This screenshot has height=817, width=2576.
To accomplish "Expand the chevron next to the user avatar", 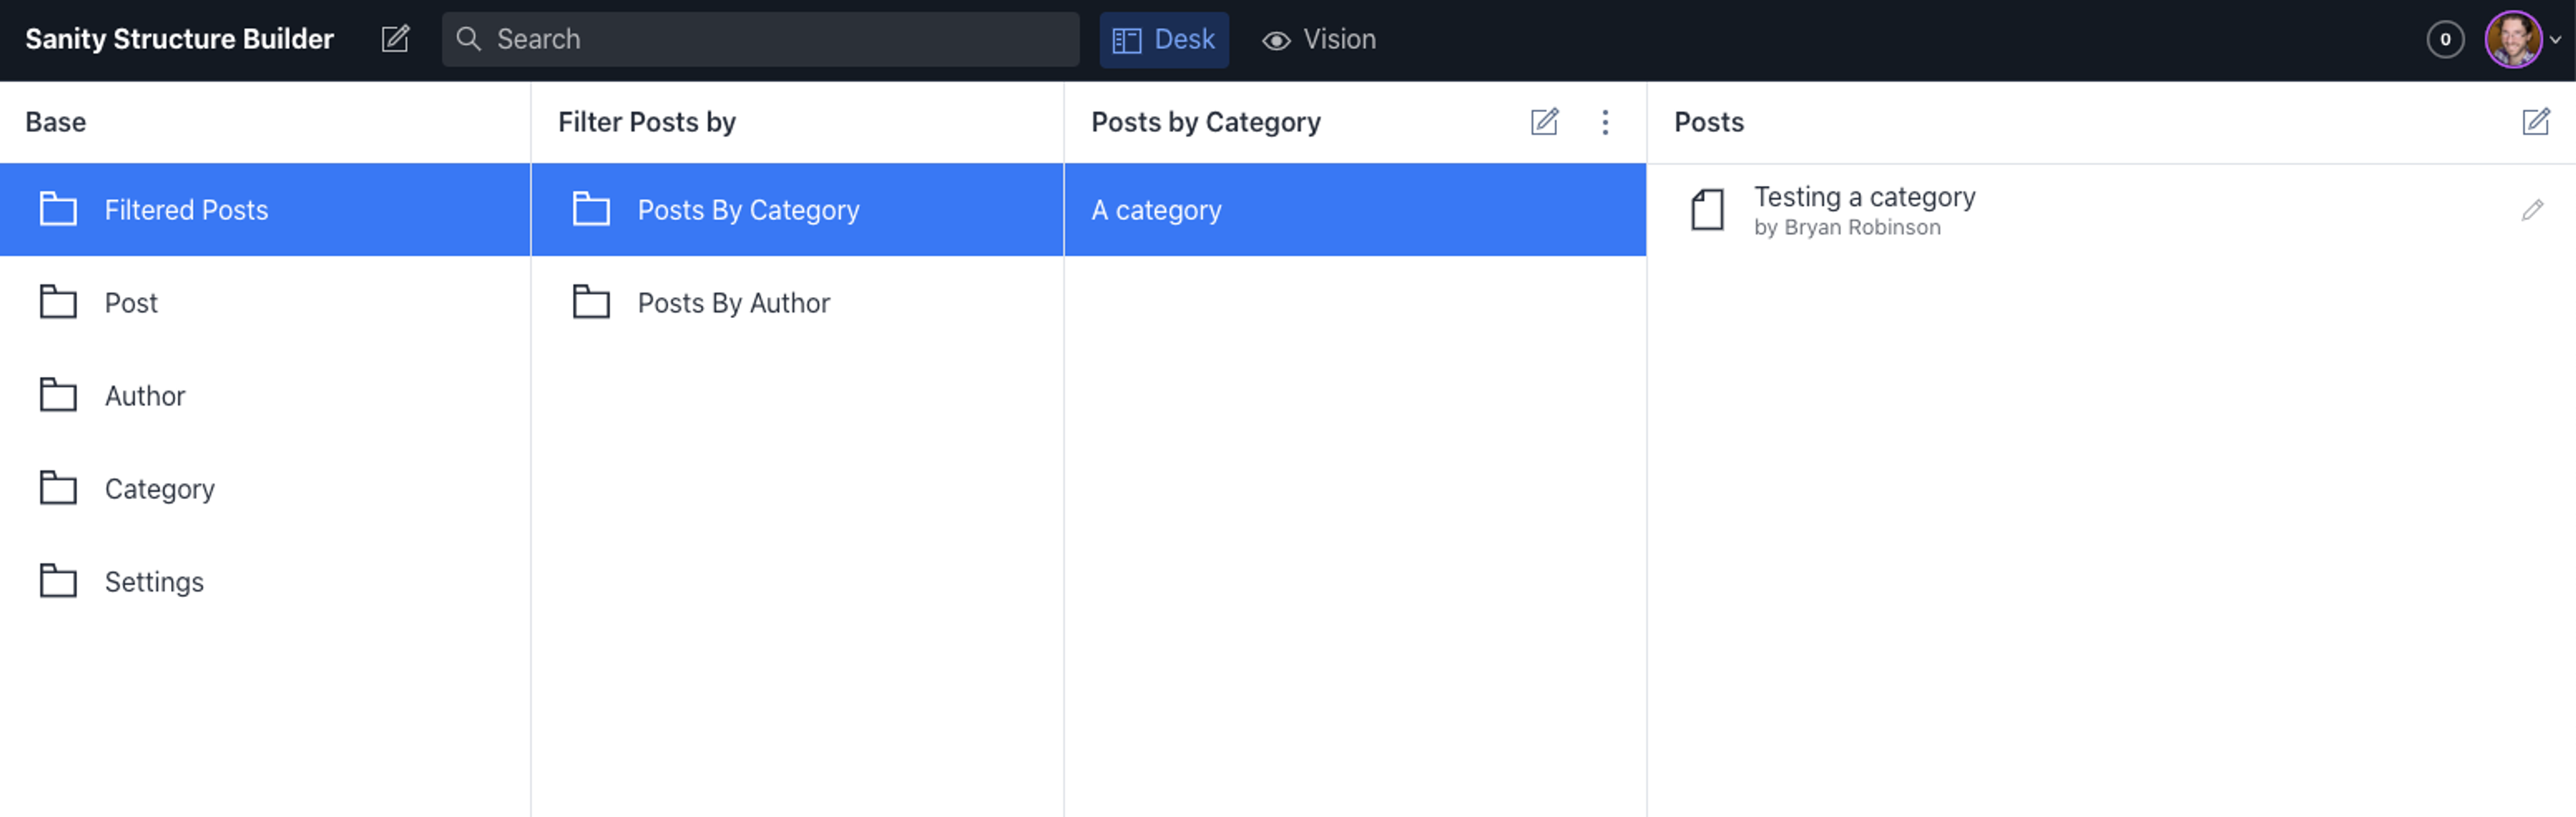I will pyautogui.click(x=2555, y=40).
